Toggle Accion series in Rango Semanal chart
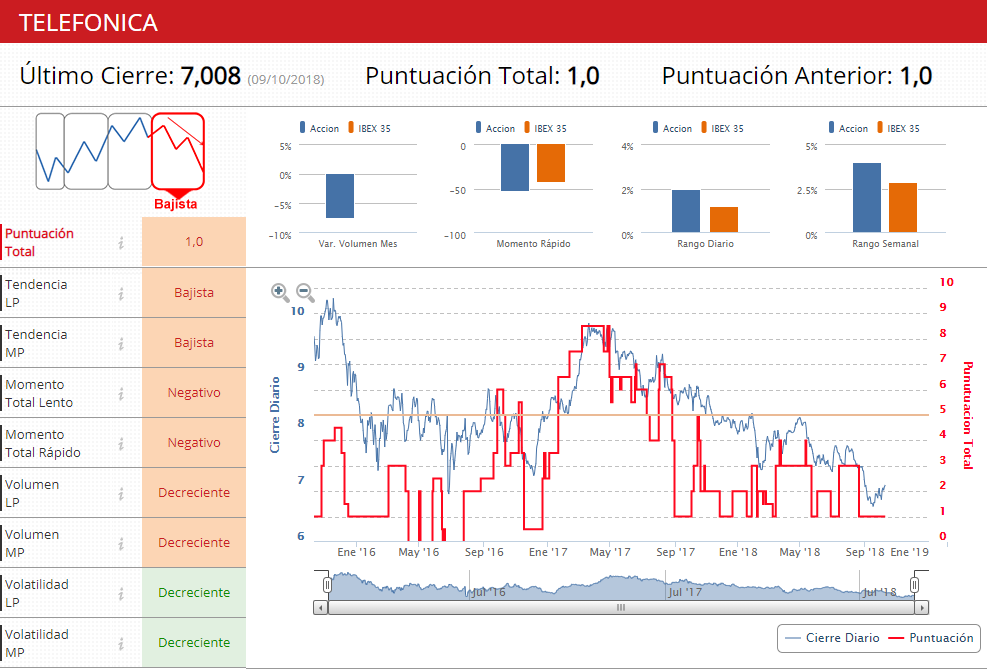989x669 pixels. 848,128
